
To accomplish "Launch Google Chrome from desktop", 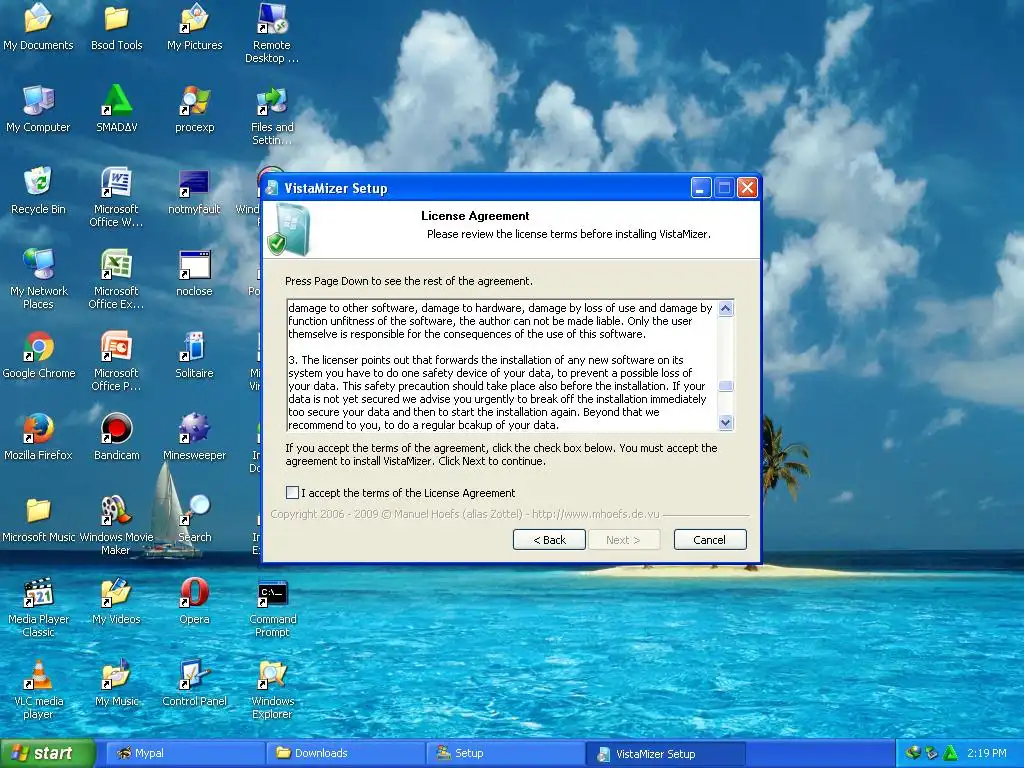I will click(x=38, y=355).
